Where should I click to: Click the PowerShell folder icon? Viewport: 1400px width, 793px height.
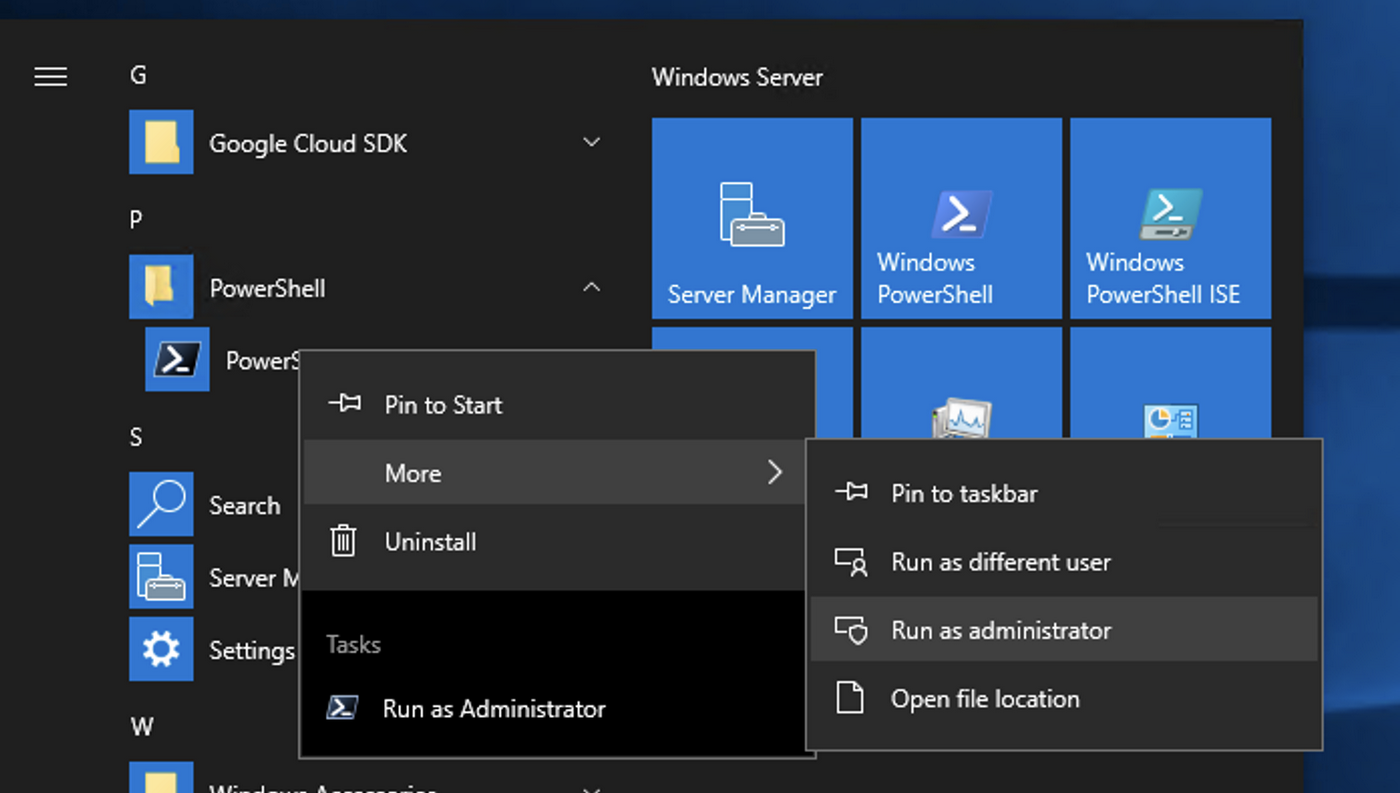[x=161, y=287]
